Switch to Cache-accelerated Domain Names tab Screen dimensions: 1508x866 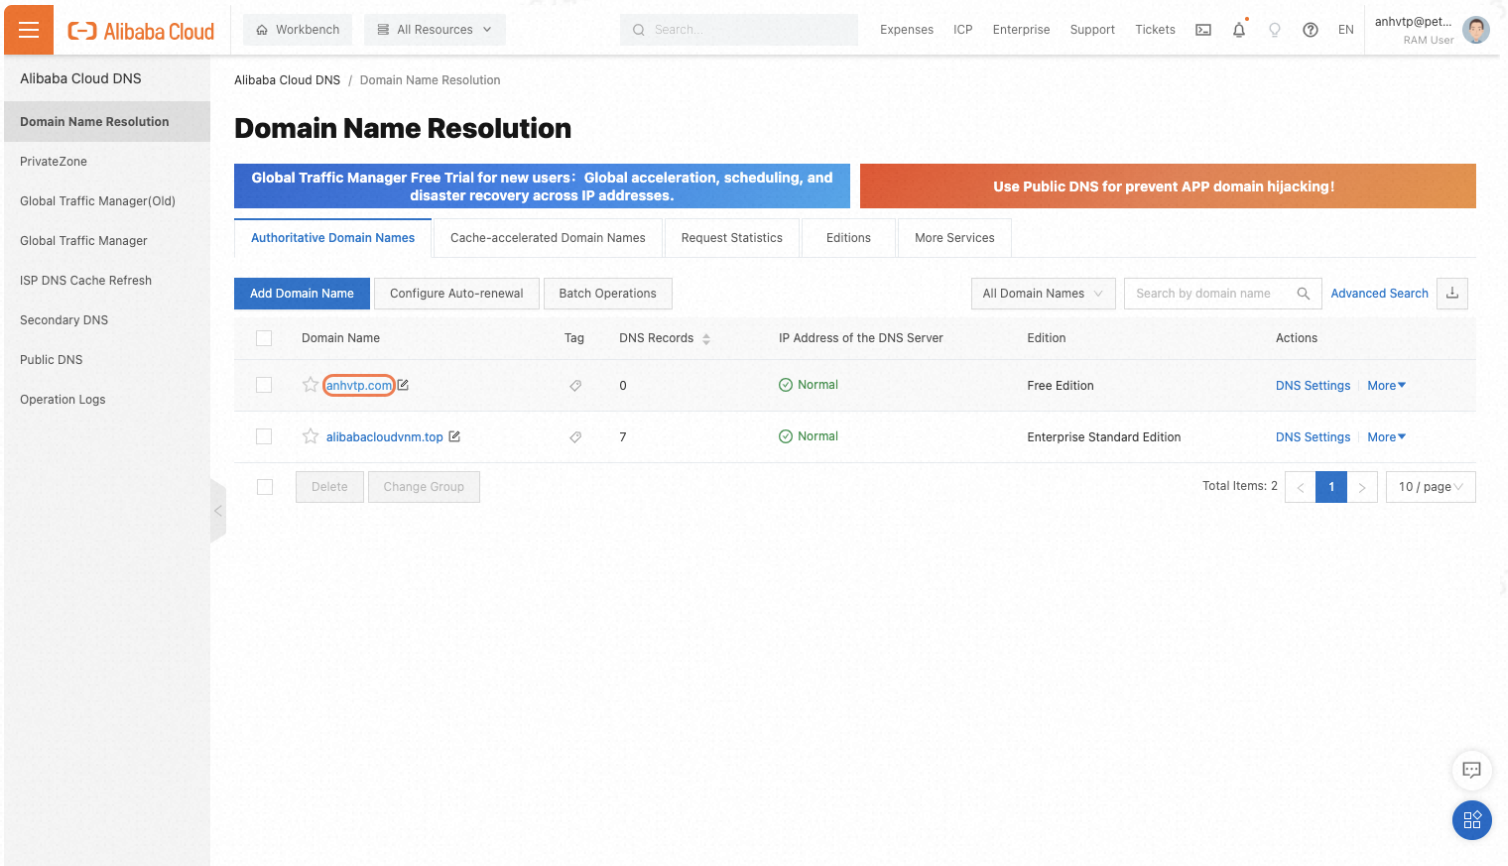click(x=548, y=238)
